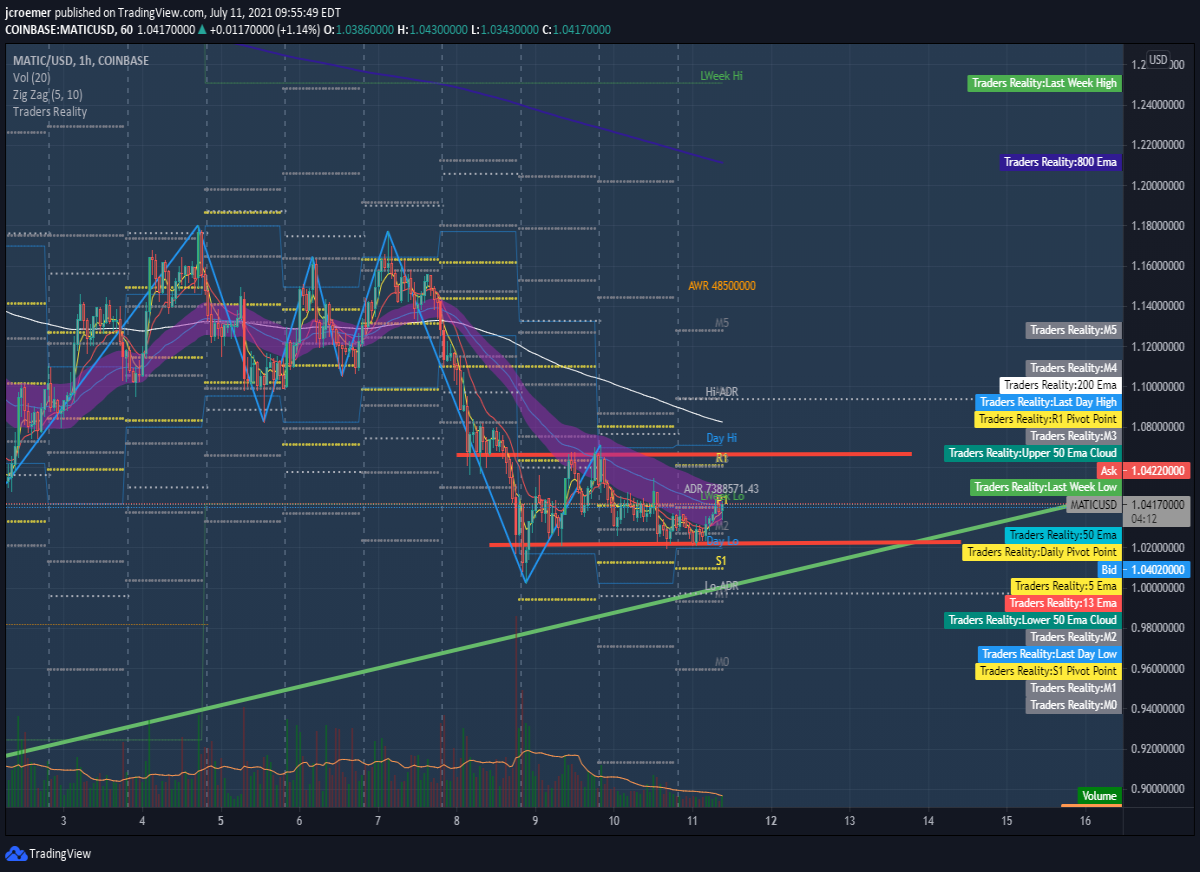The width and height of the screenshot is (1200, 872).
Task: Click the Traders Reality:5 Ema label
Action: coord(1067,586)
